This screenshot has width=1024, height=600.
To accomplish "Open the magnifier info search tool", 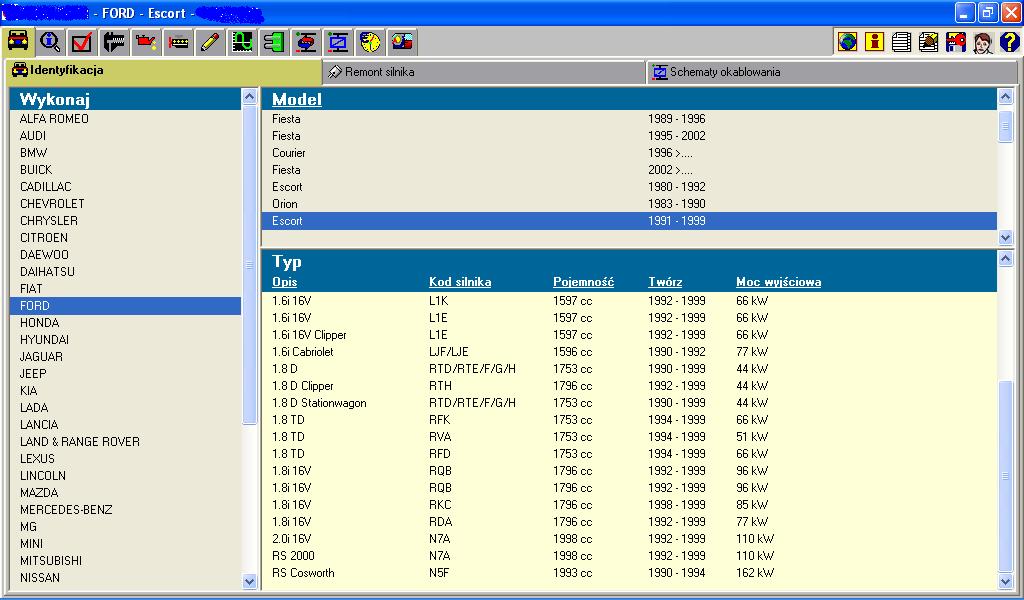I will click(50, 42).
